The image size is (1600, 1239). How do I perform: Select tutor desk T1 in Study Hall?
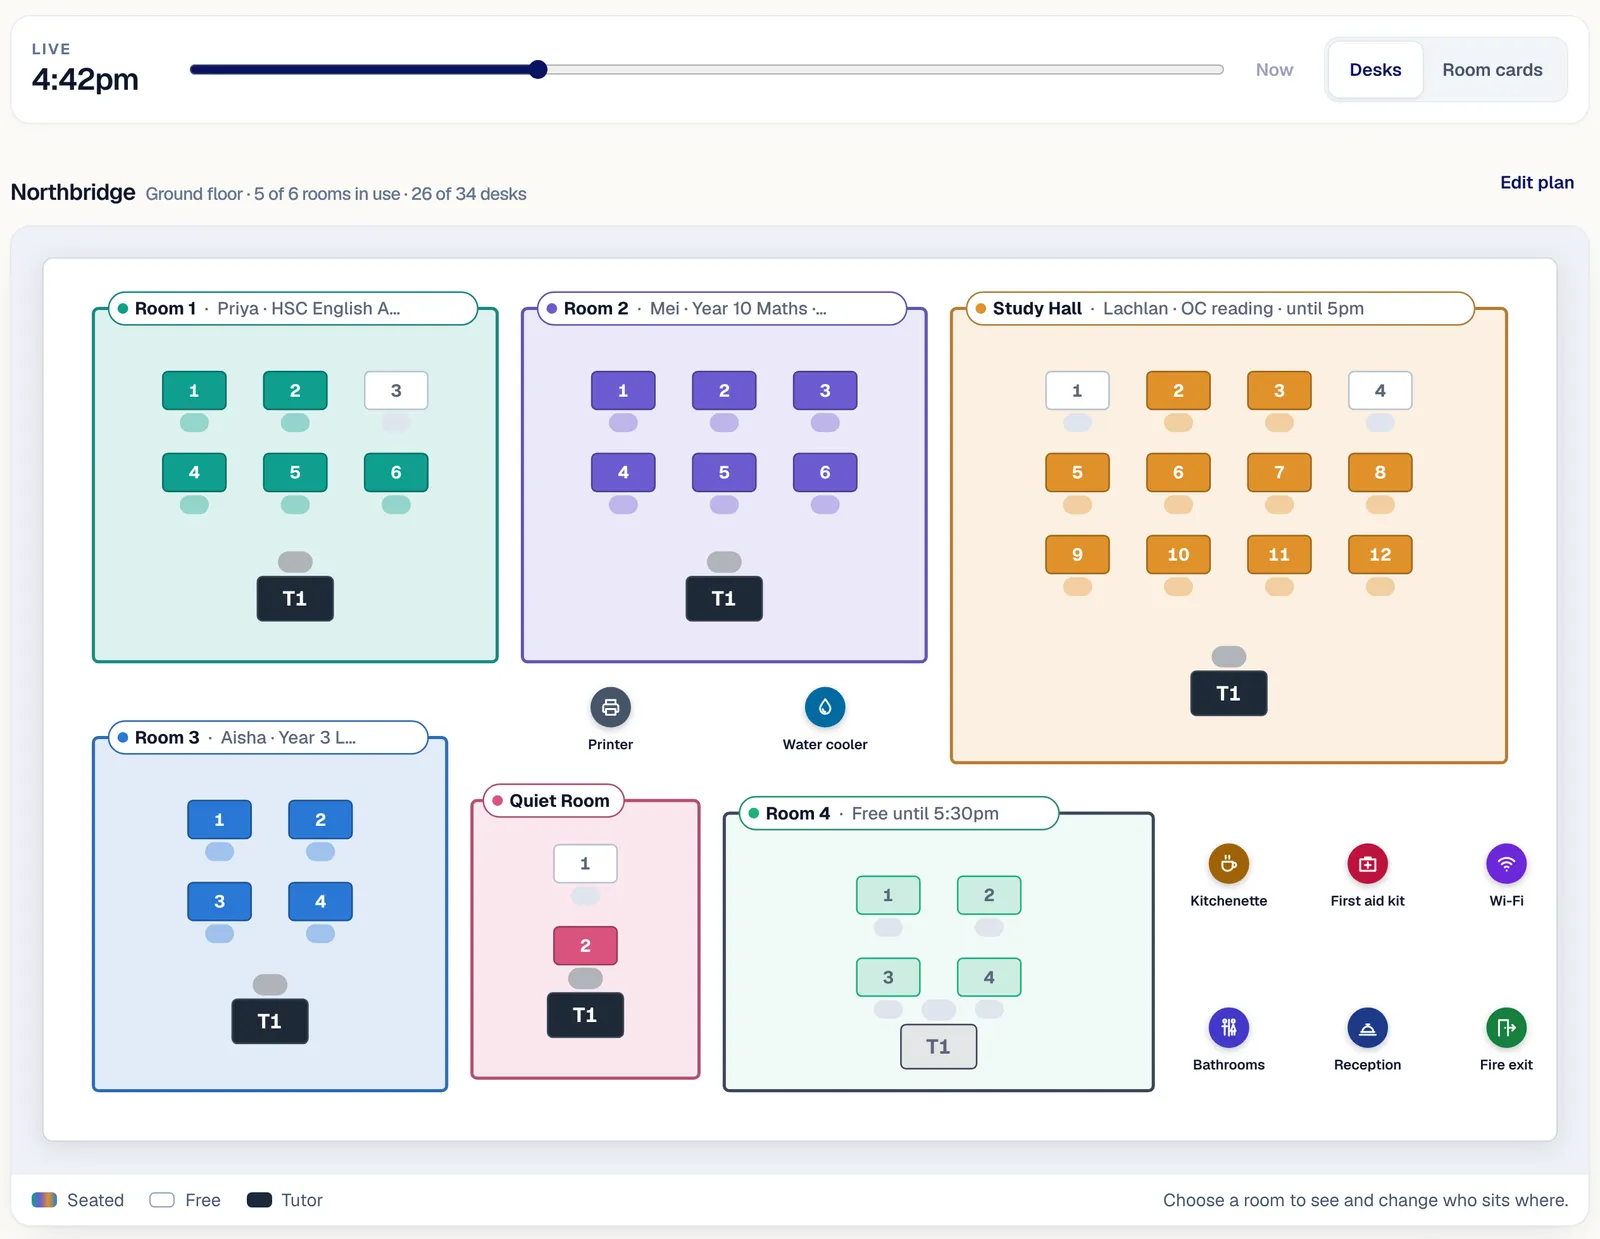[x=1228, y=693]
